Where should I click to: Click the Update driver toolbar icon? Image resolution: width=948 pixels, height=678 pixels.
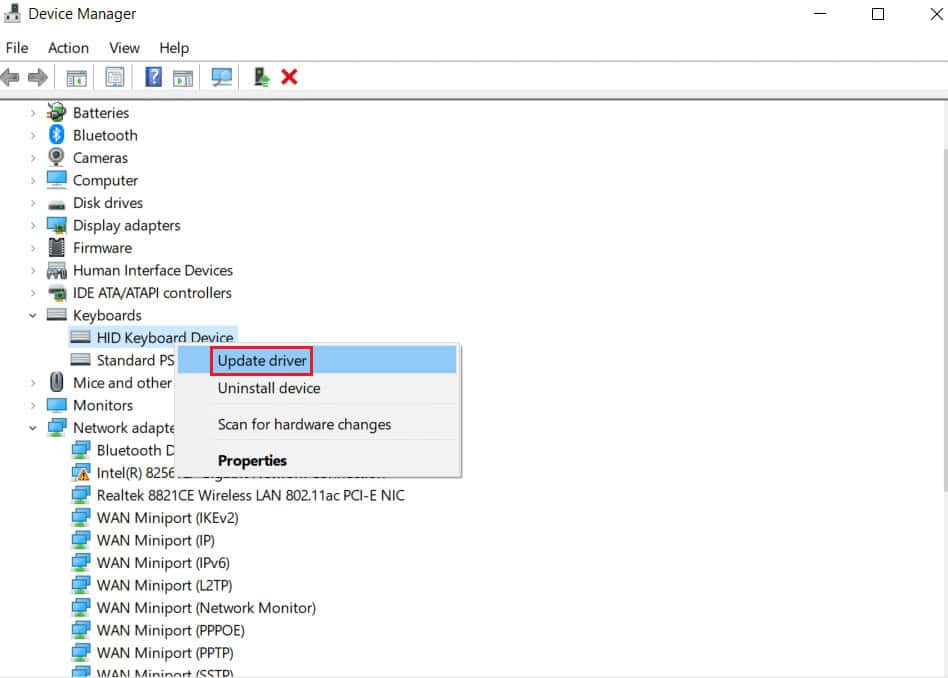pos(261,77)
